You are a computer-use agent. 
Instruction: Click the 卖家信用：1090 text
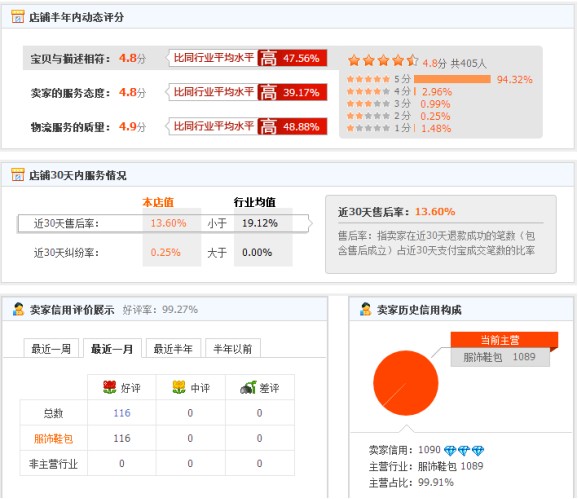click(405, 450)
